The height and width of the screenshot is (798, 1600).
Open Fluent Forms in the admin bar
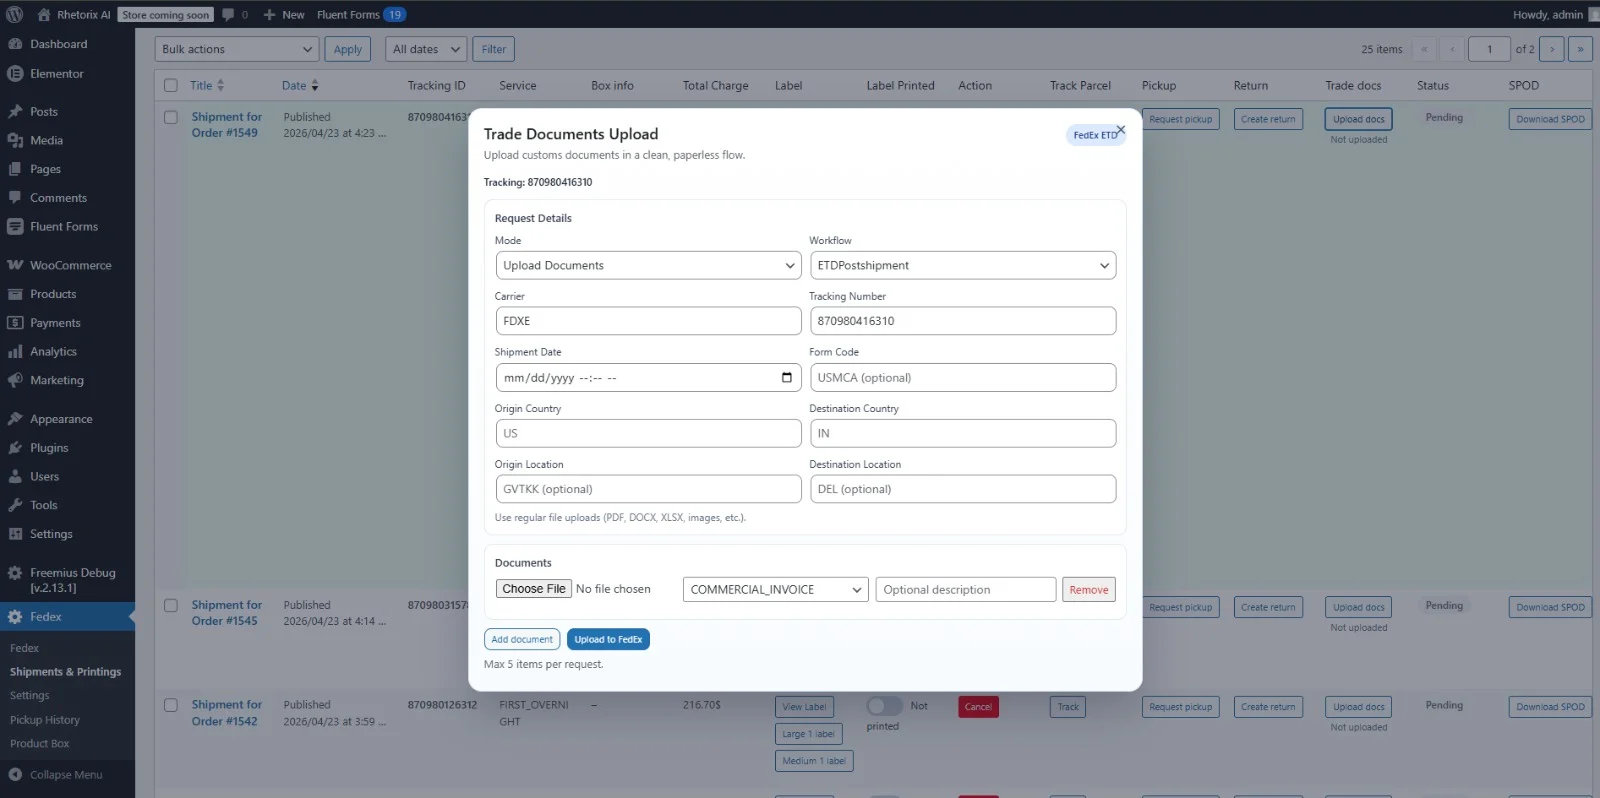pos(360,14)
